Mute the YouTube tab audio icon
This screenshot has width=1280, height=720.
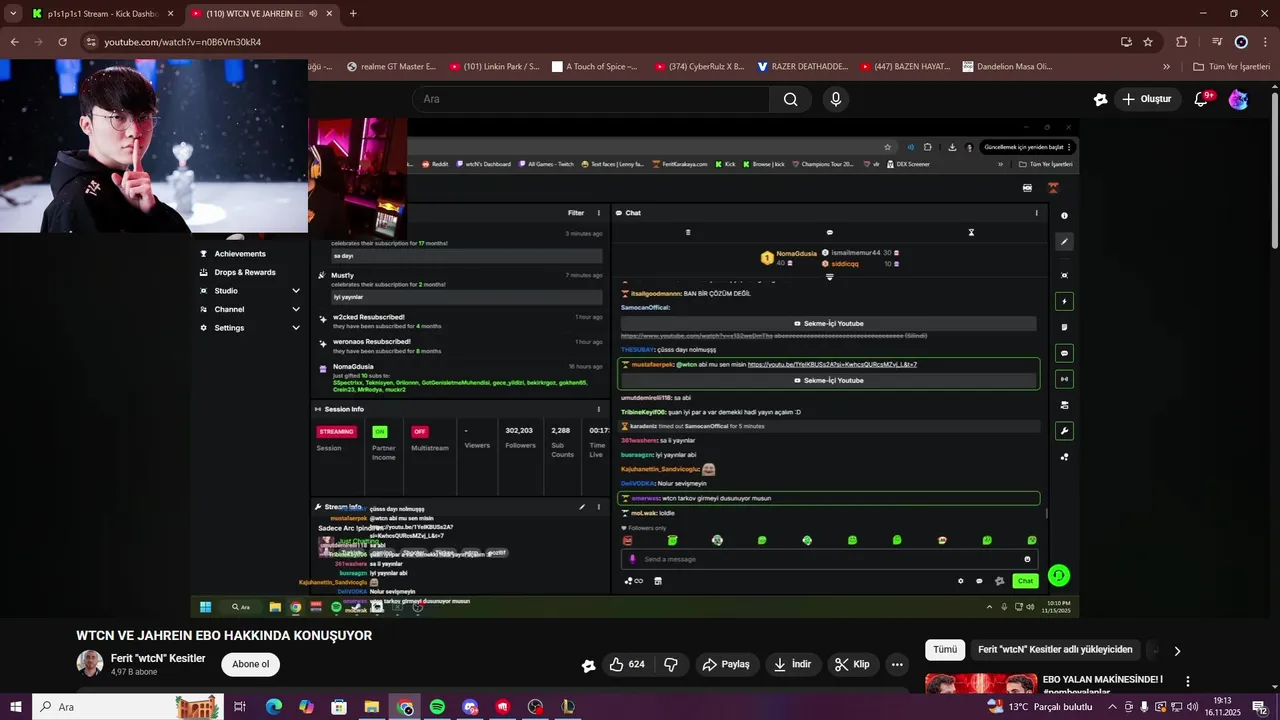pyautogui.click(x=313, y=14)
